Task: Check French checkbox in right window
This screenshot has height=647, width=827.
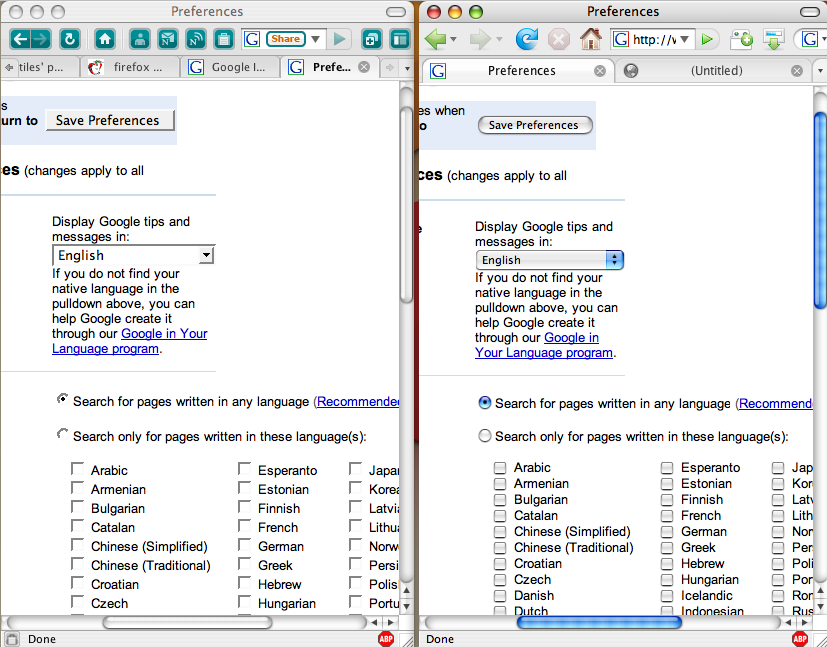Action: 667,515
